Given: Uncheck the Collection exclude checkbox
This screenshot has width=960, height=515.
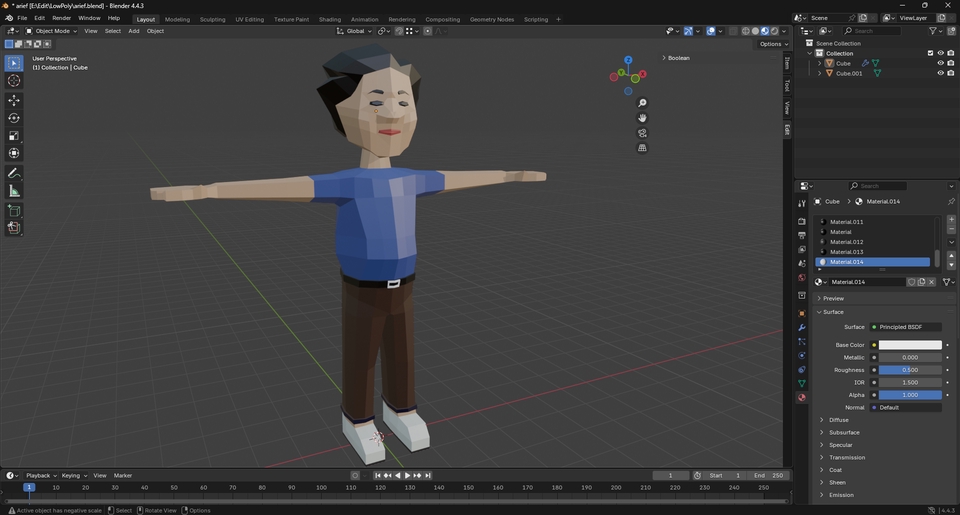Looking at the screenshot, I should 931,53.
